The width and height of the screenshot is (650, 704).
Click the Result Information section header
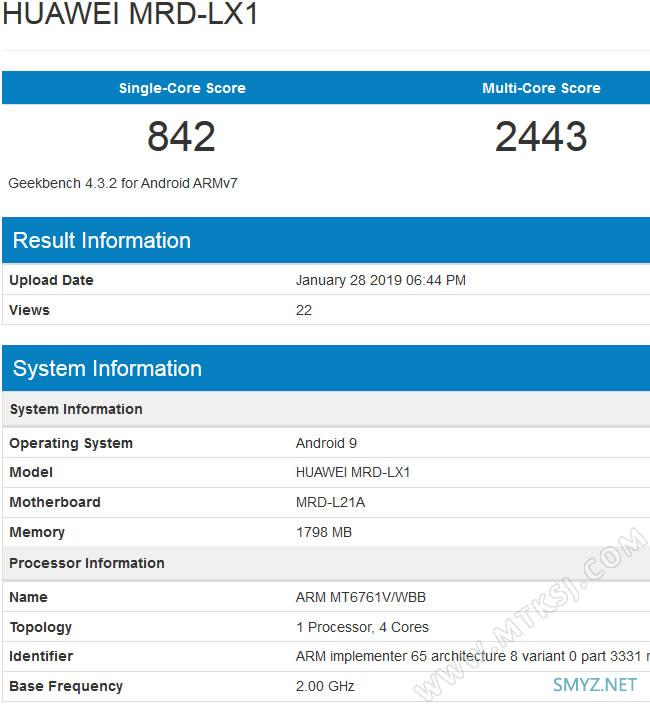(326, 240)
